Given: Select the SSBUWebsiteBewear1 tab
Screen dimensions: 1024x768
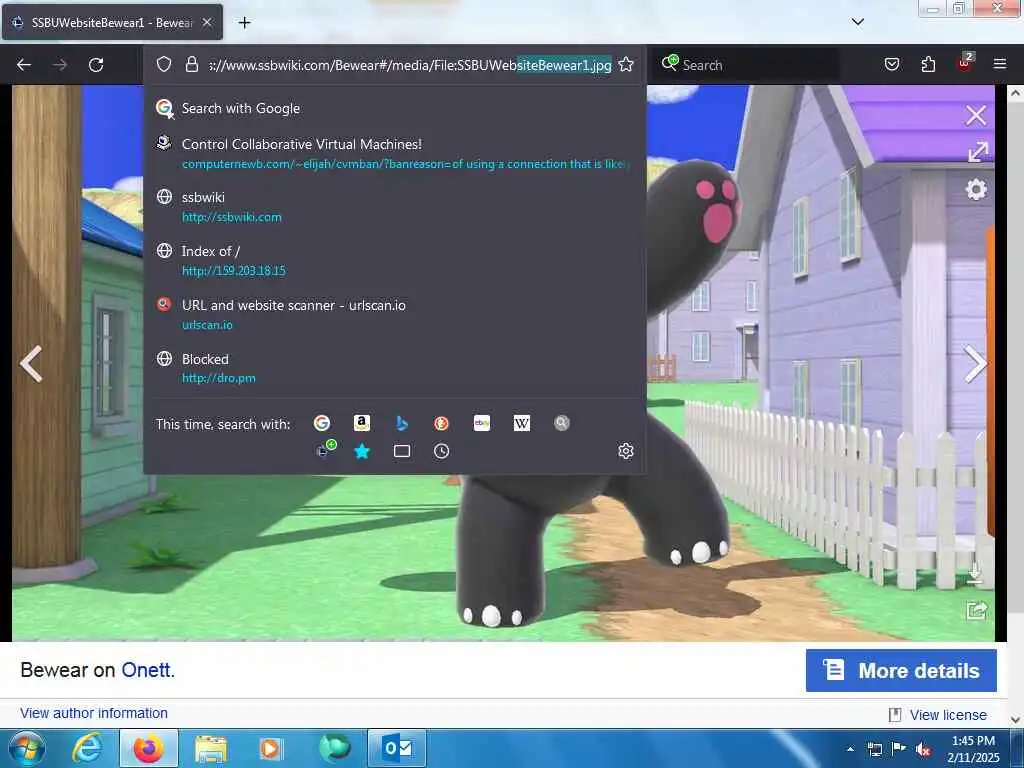Looking at the screenshot, I should [x=112, y=23].
